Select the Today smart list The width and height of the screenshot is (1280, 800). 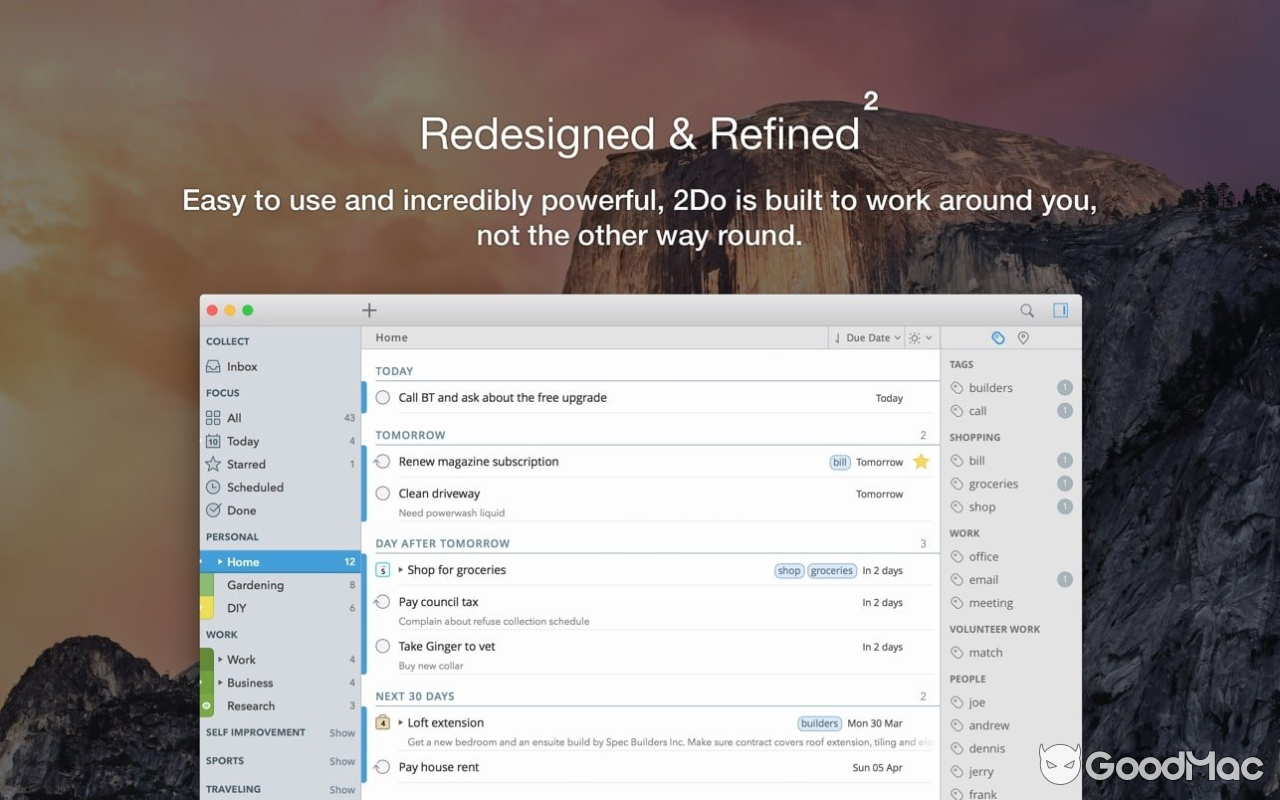[x=244, y=441]
